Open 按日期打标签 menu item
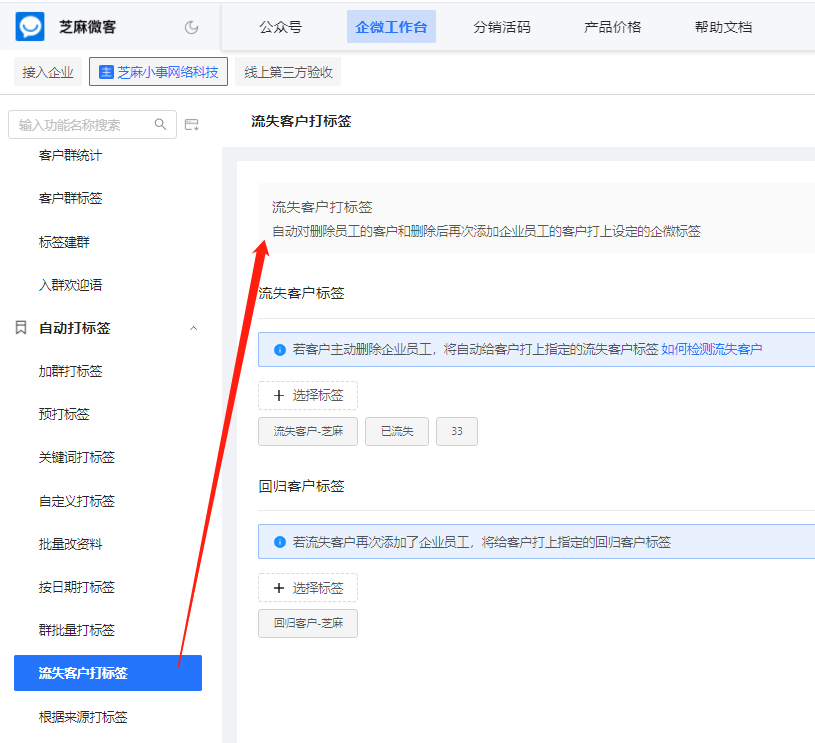 76,588
